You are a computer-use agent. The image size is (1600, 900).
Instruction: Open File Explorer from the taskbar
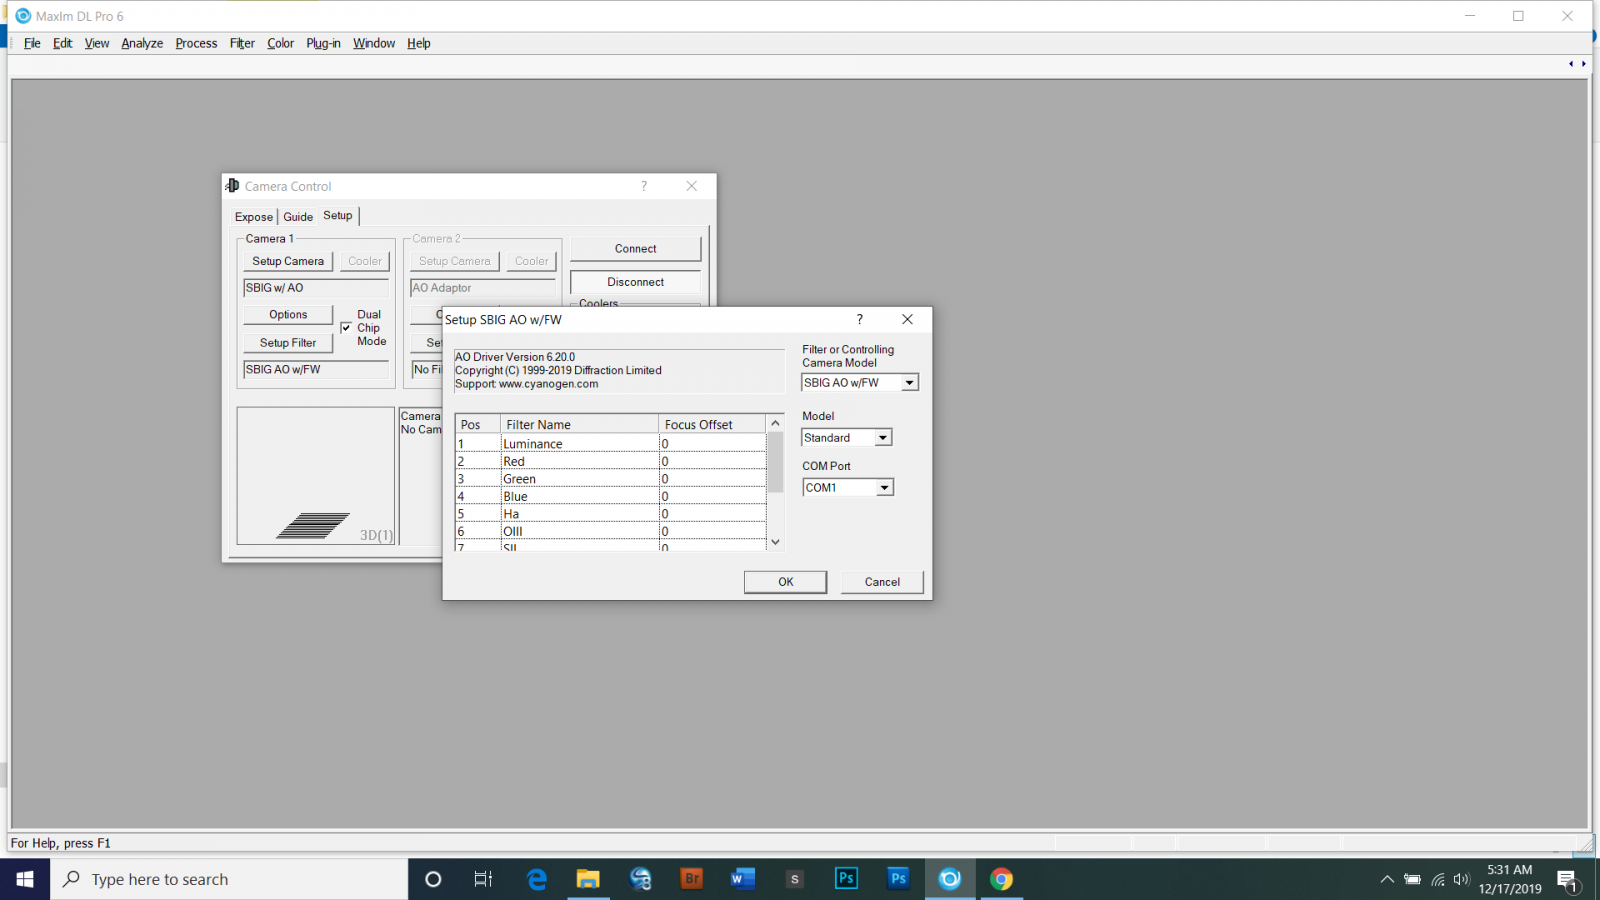click(x=588, y=879)
